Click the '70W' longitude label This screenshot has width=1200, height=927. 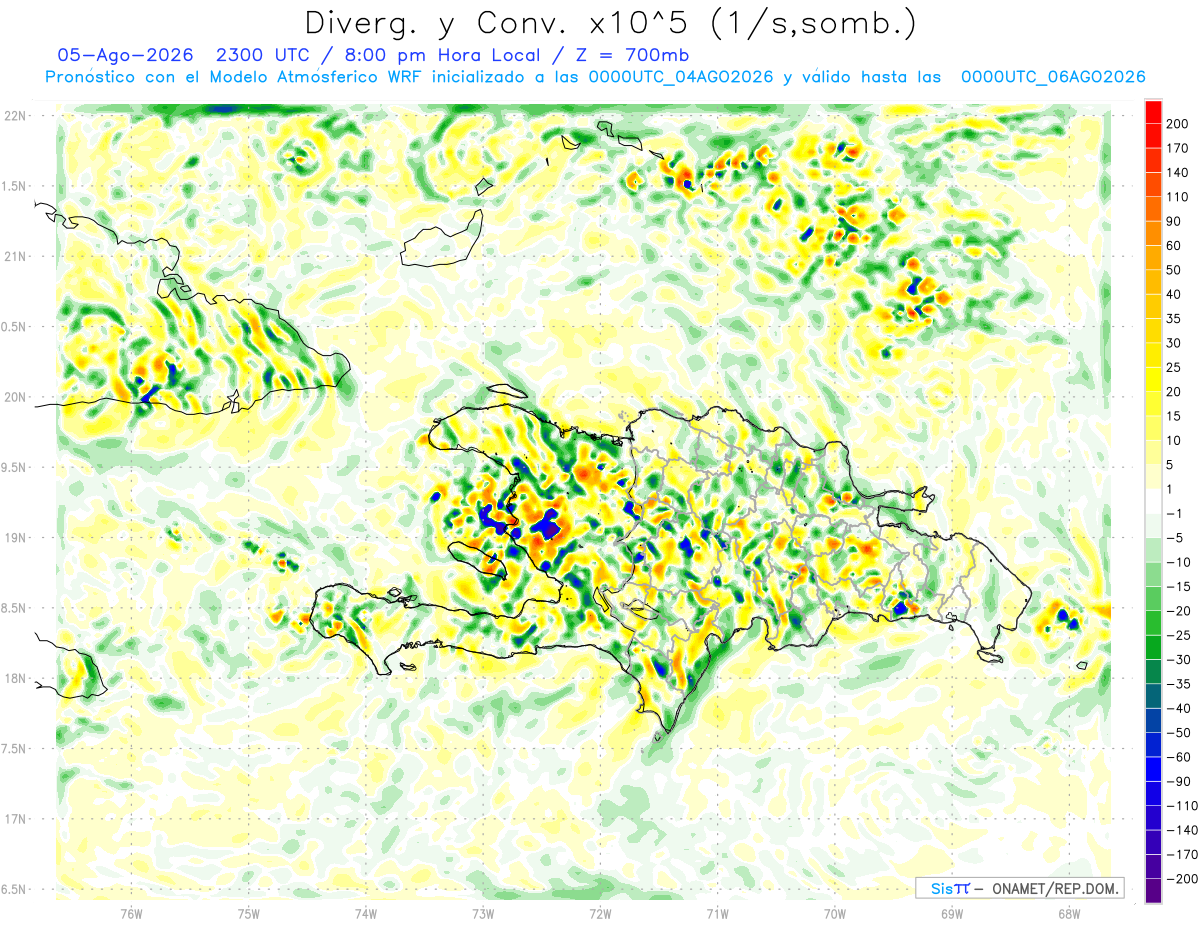834,913
